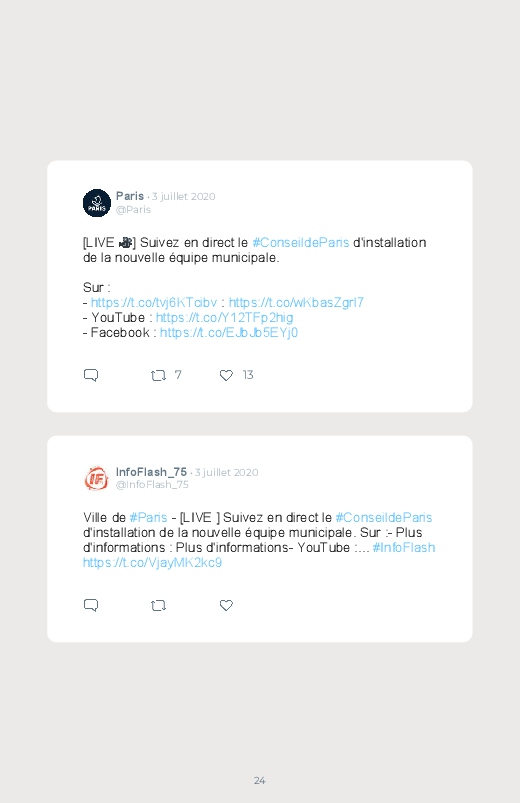This screenshot has height=803, width=520.
Task: Open the t.co/wKbasZgrI7 link
Action: tap(296, 303)
